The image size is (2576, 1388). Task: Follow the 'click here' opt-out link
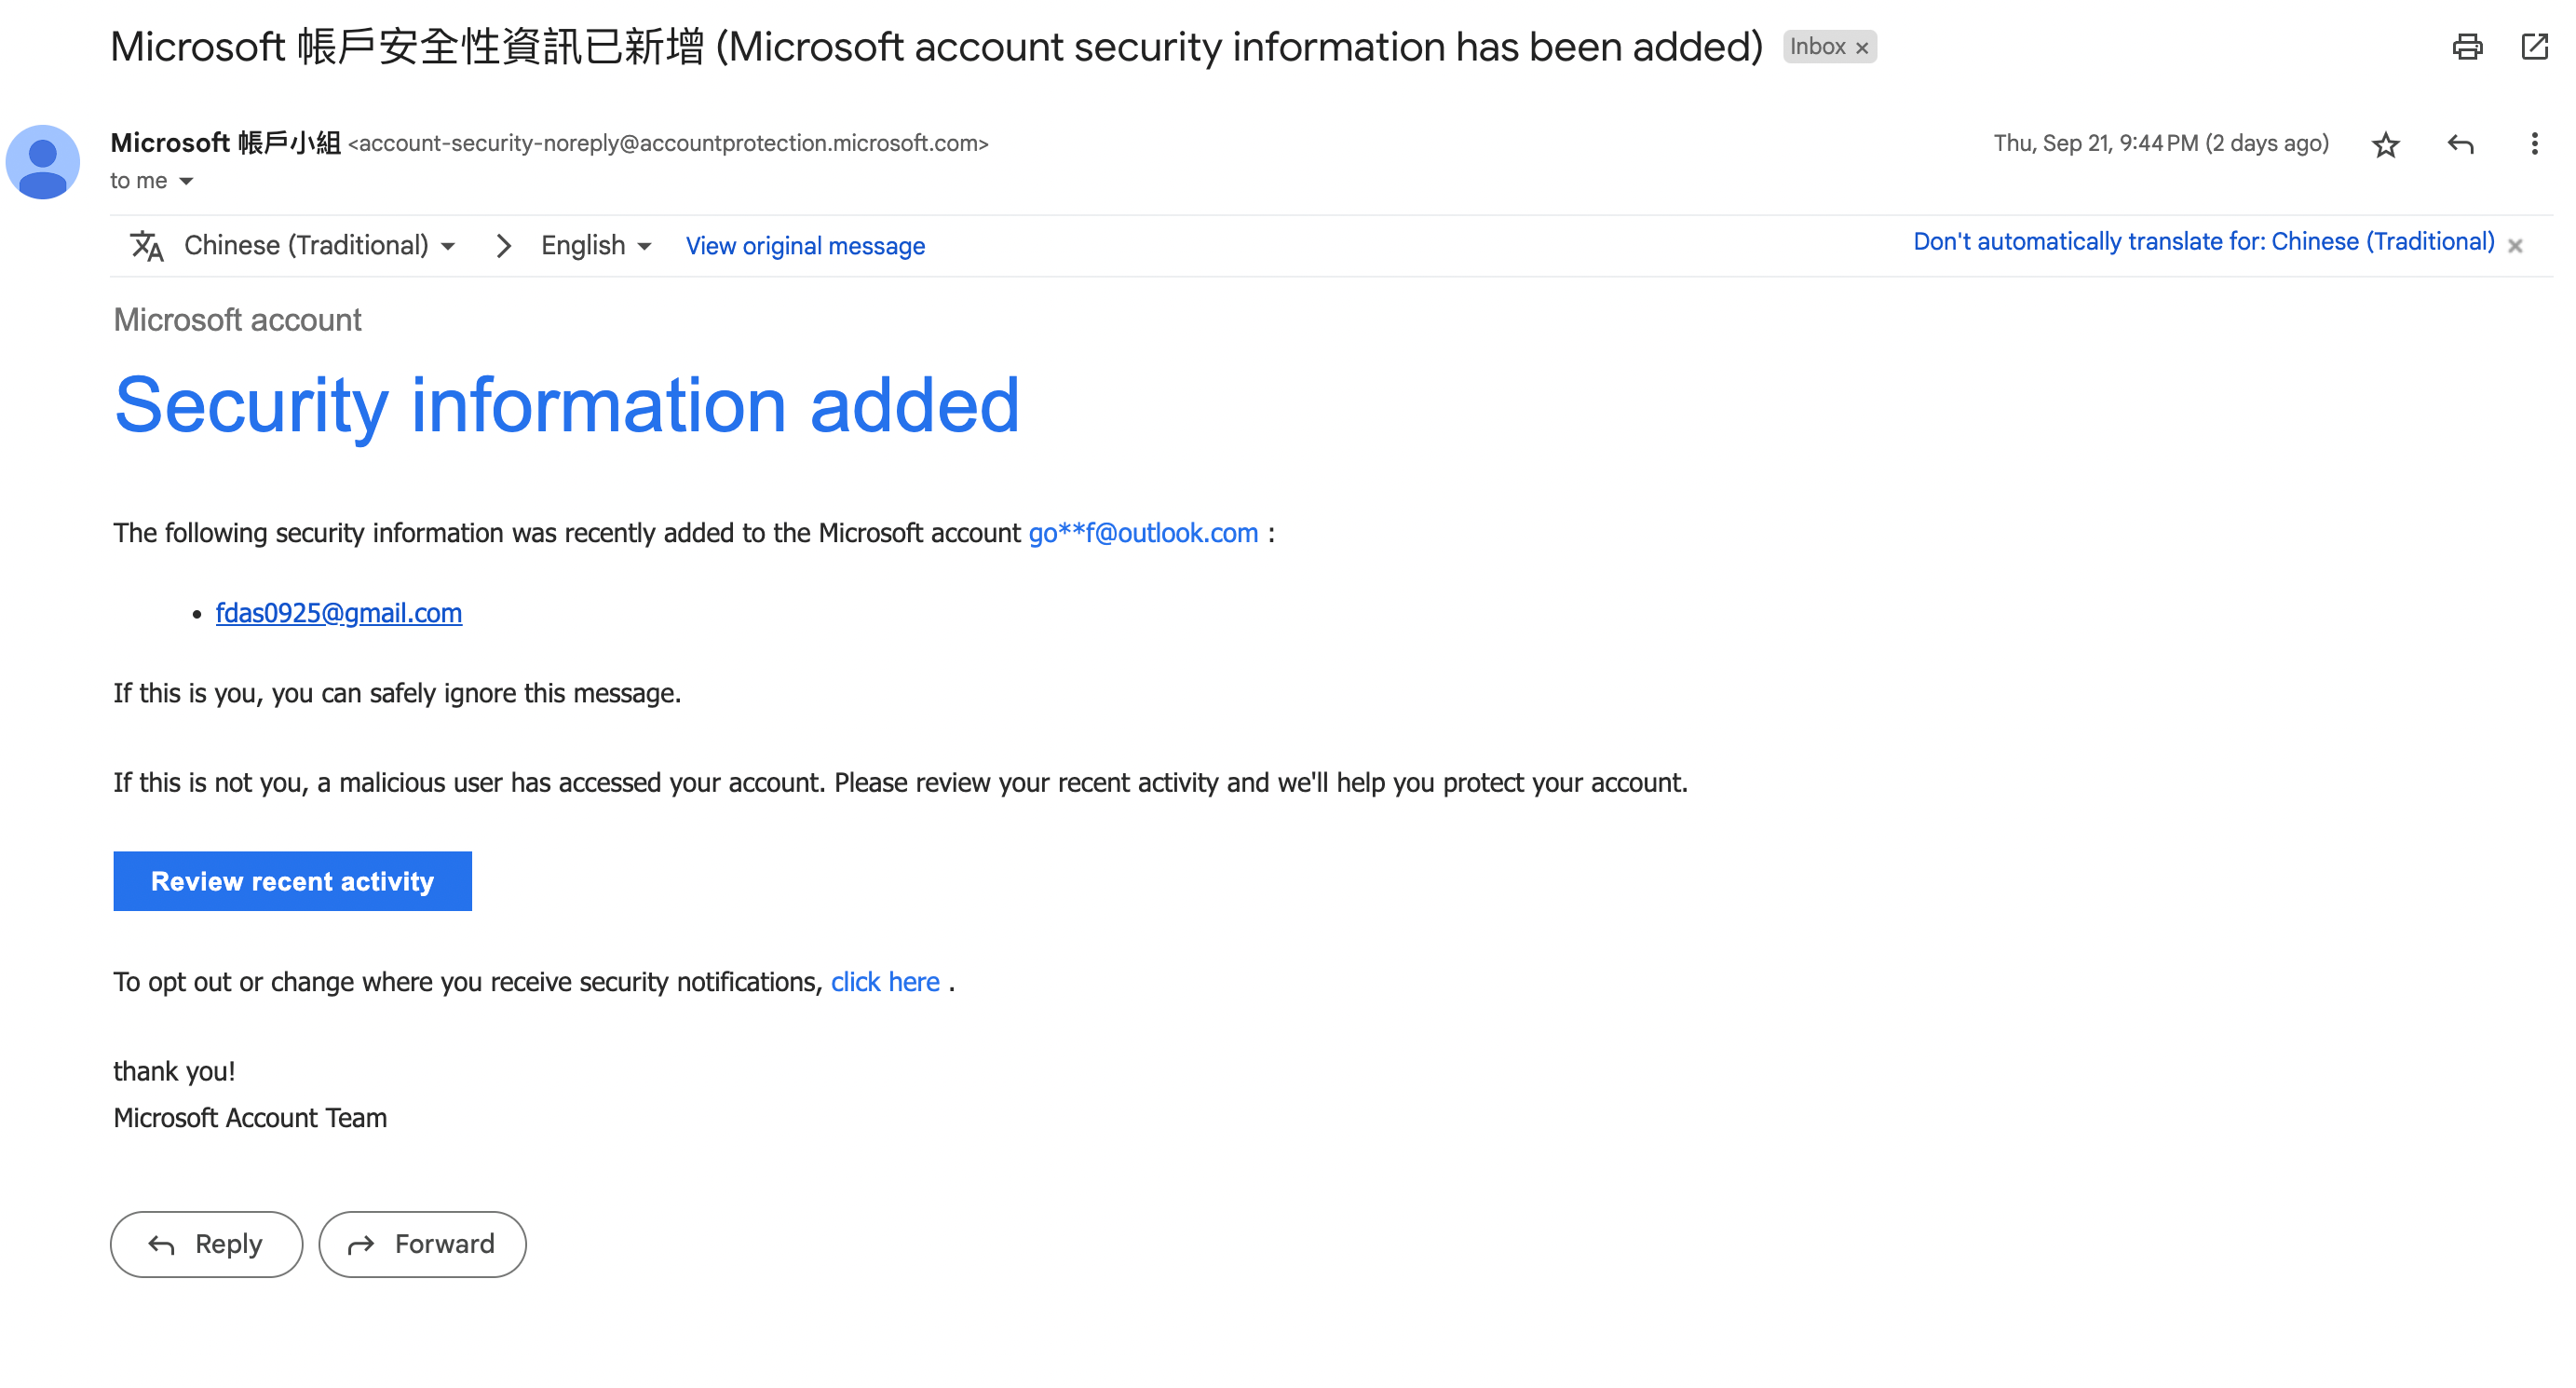click(x=885, y=982)
